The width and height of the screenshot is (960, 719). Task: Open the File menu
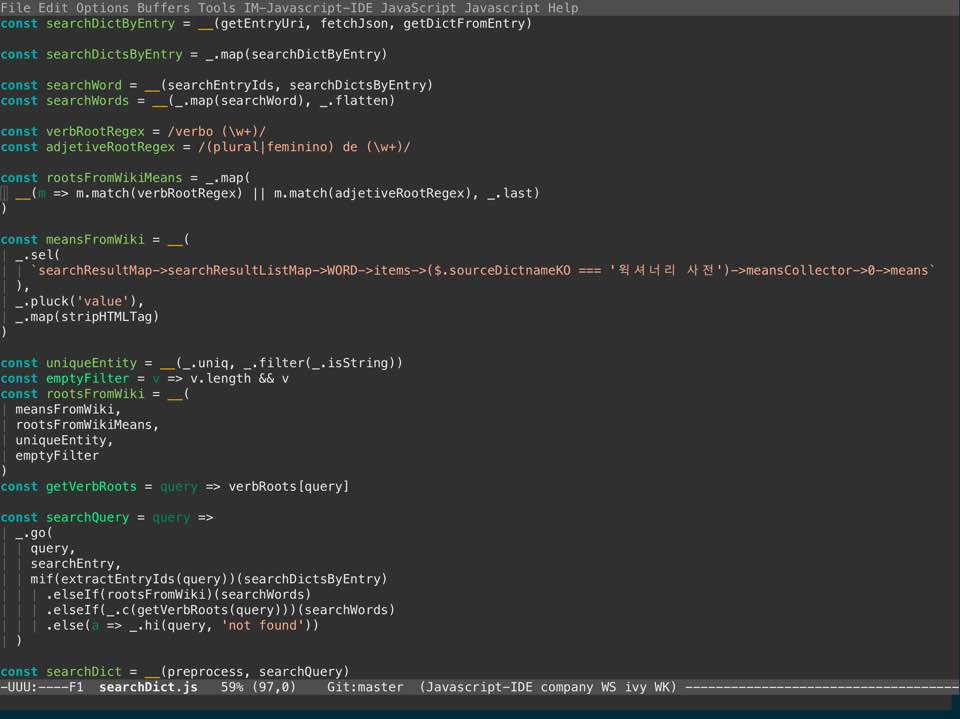(x=15, y=8)
